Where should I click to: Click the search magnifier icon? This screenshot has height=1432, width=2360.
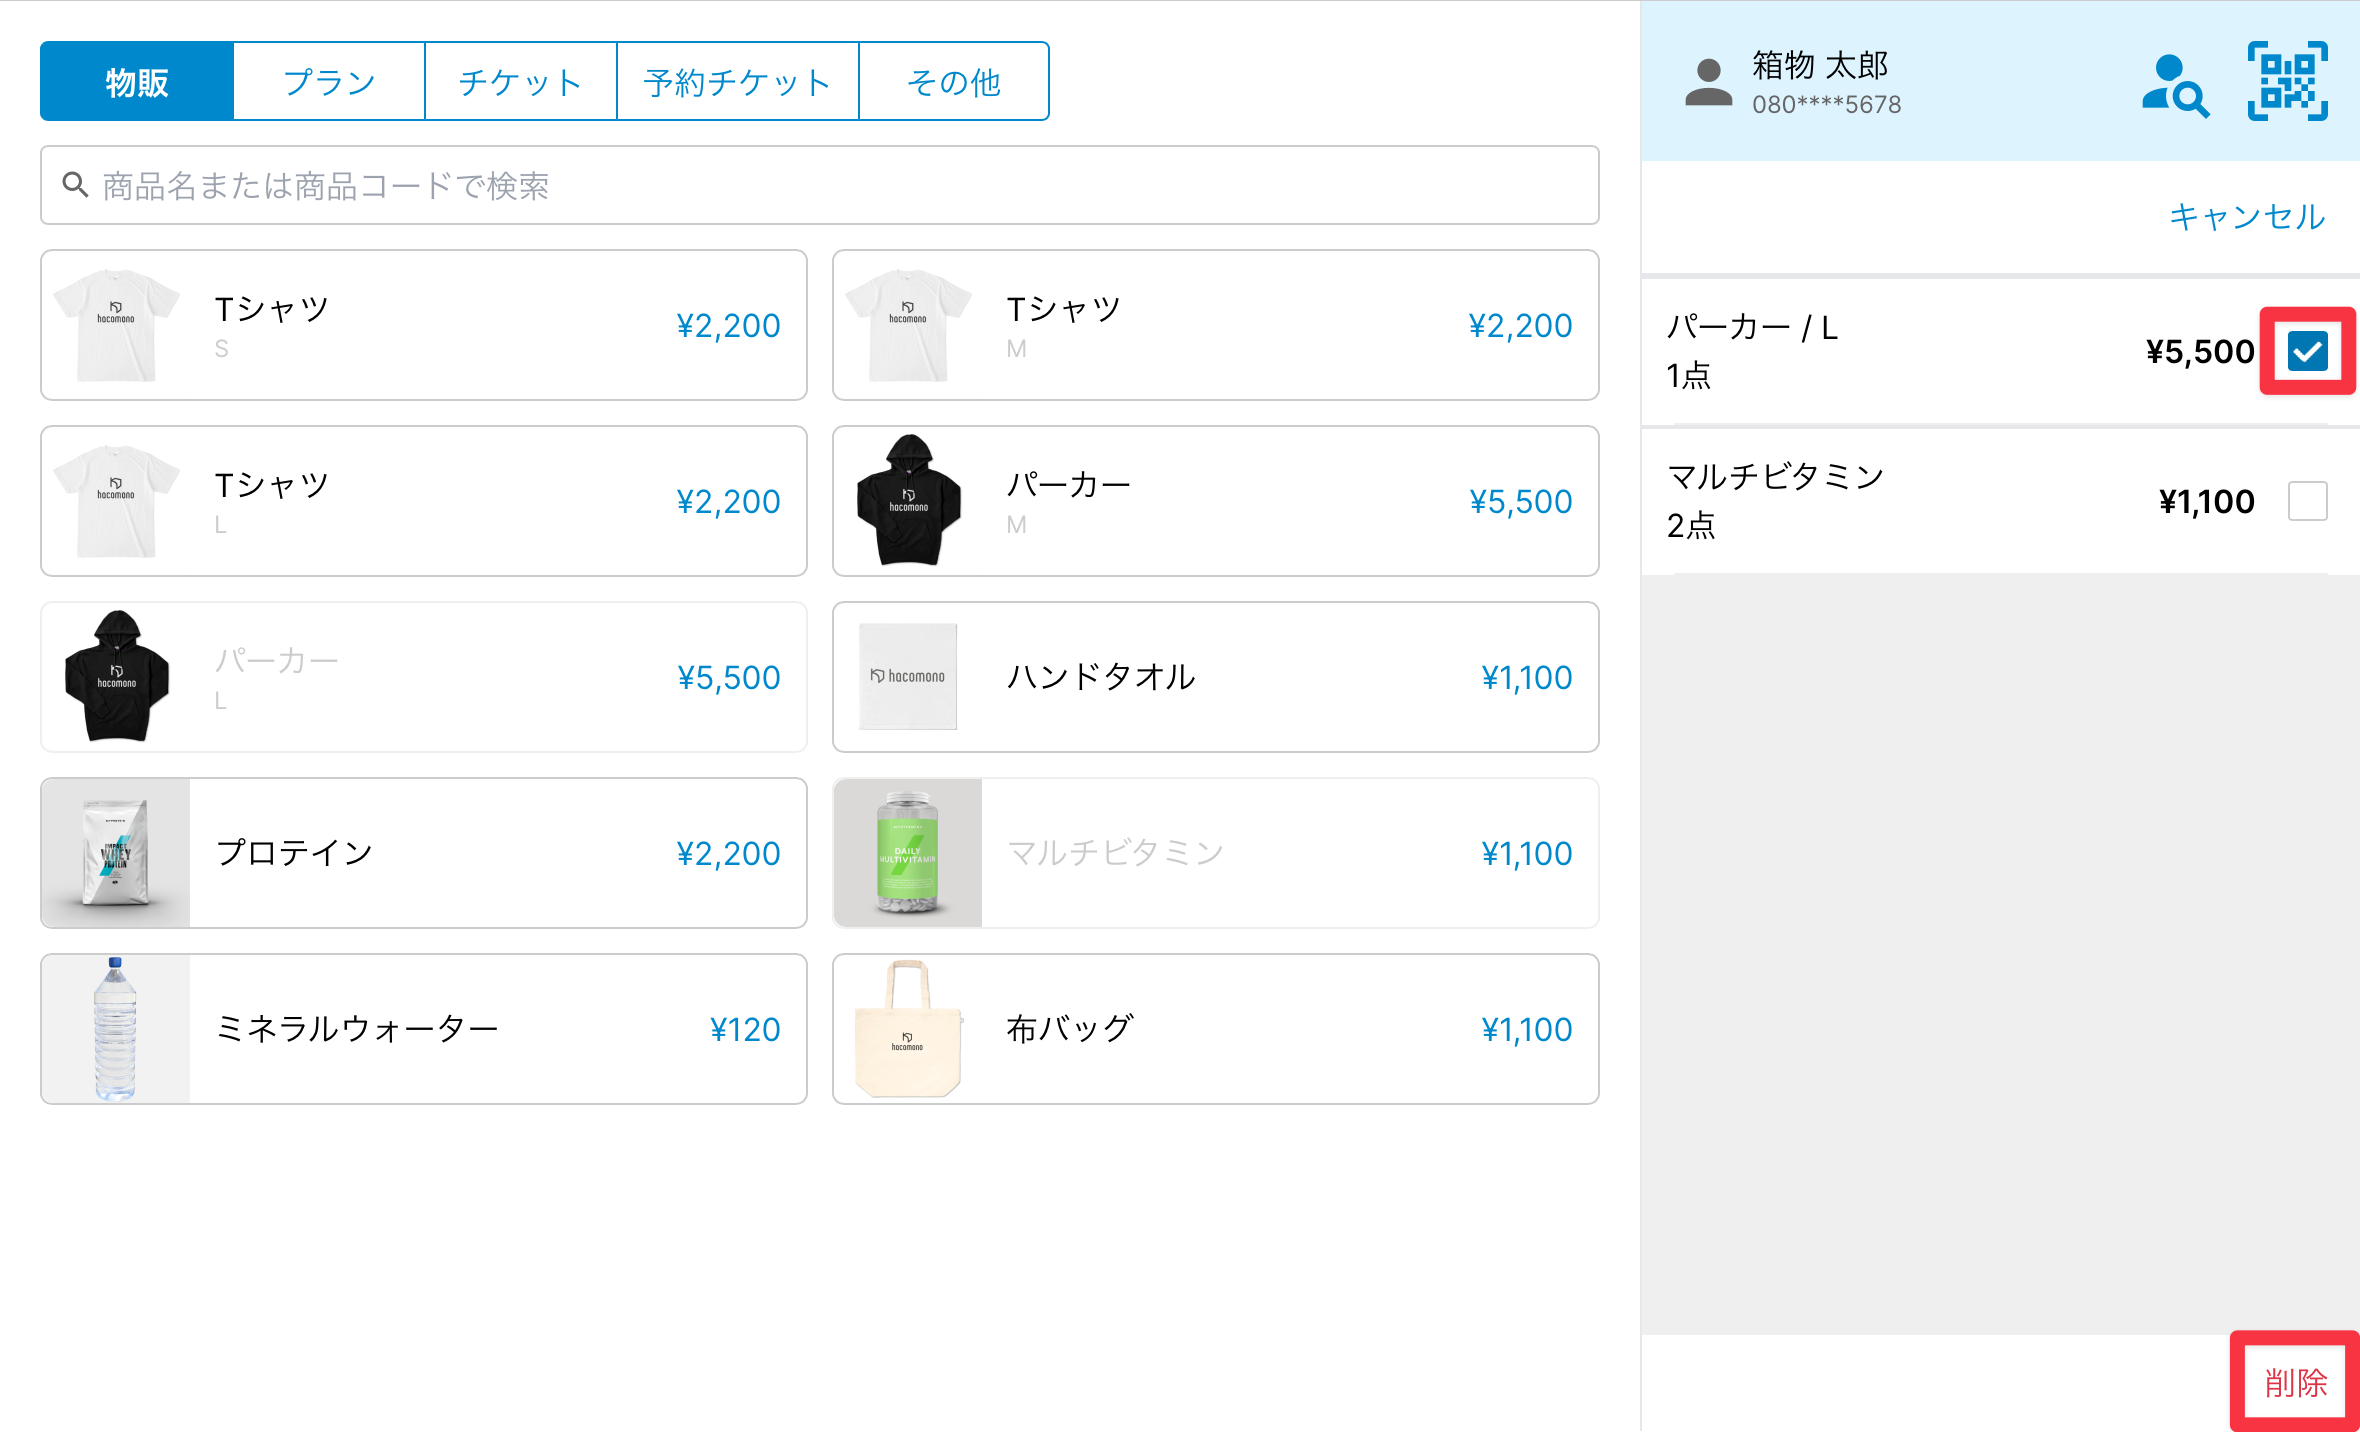75,184
